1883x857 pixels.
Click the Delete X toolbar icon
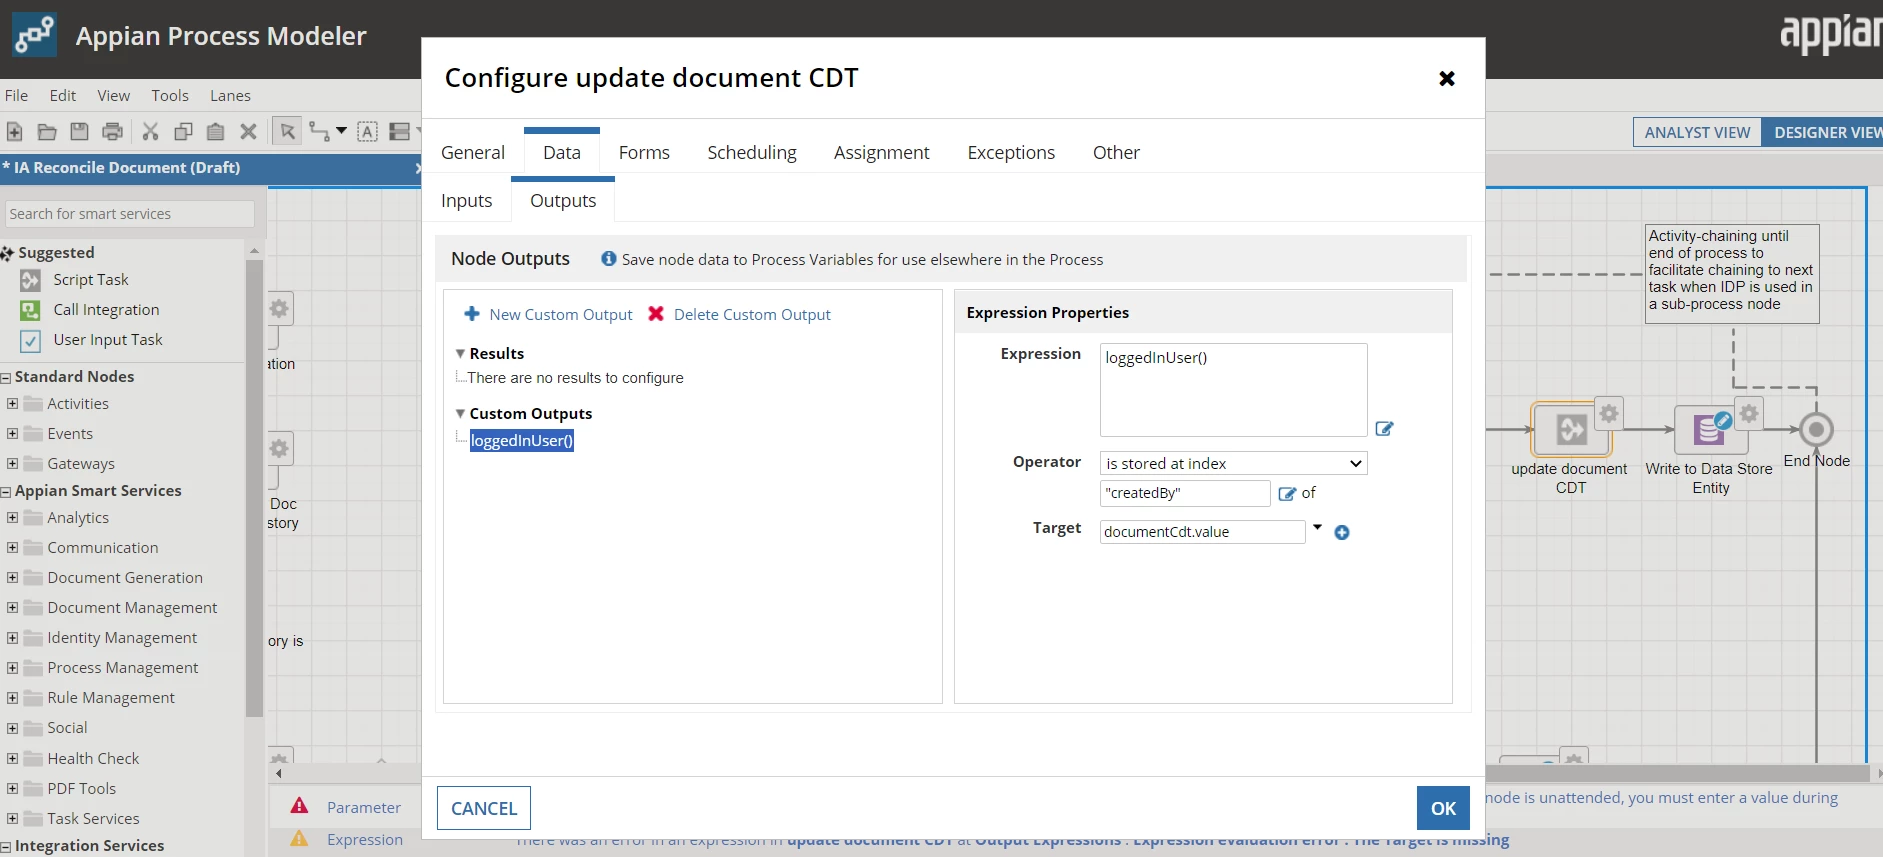click(249, 131)
